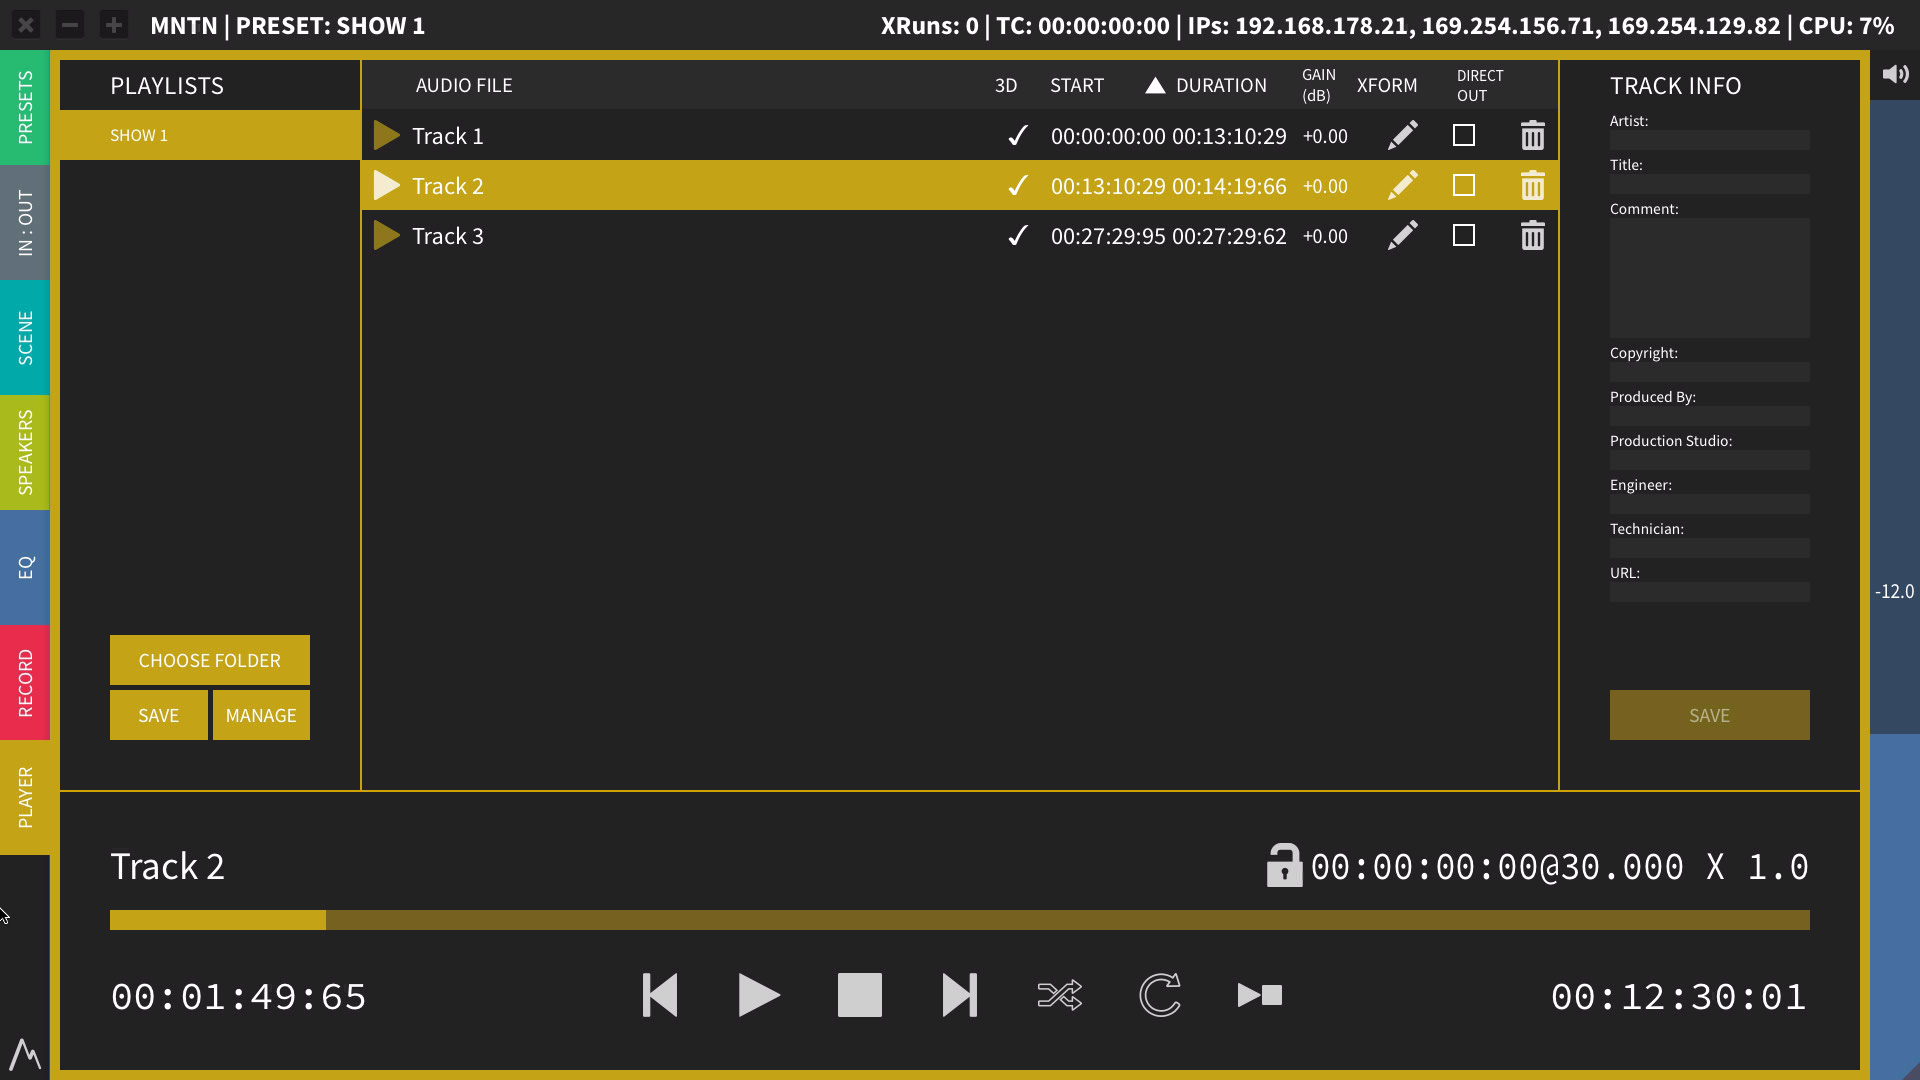The height and width of the screenshot is (1080, 1920).
Task: Enable Direct Out for Track 1
Action: 1464,135
